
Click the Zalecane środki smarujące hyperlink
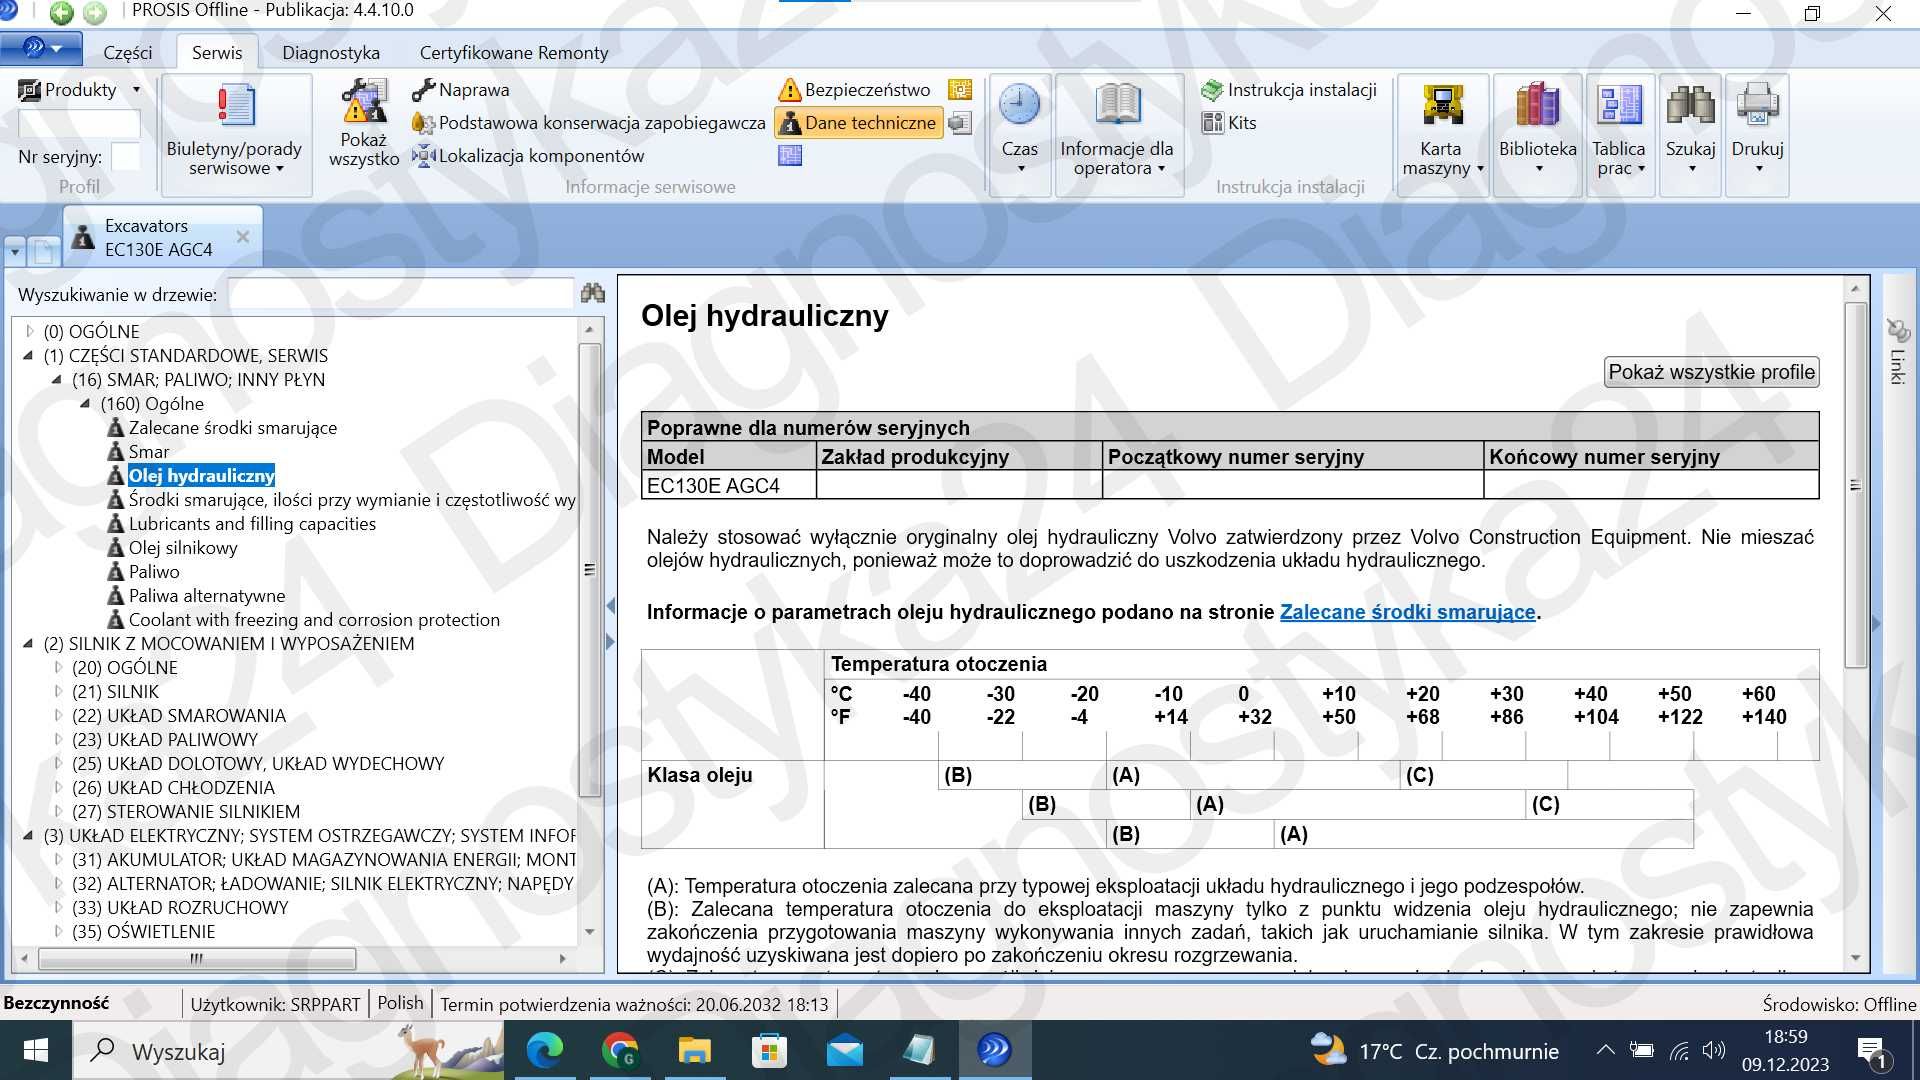pyautogui.click(x=1407, y=611)
